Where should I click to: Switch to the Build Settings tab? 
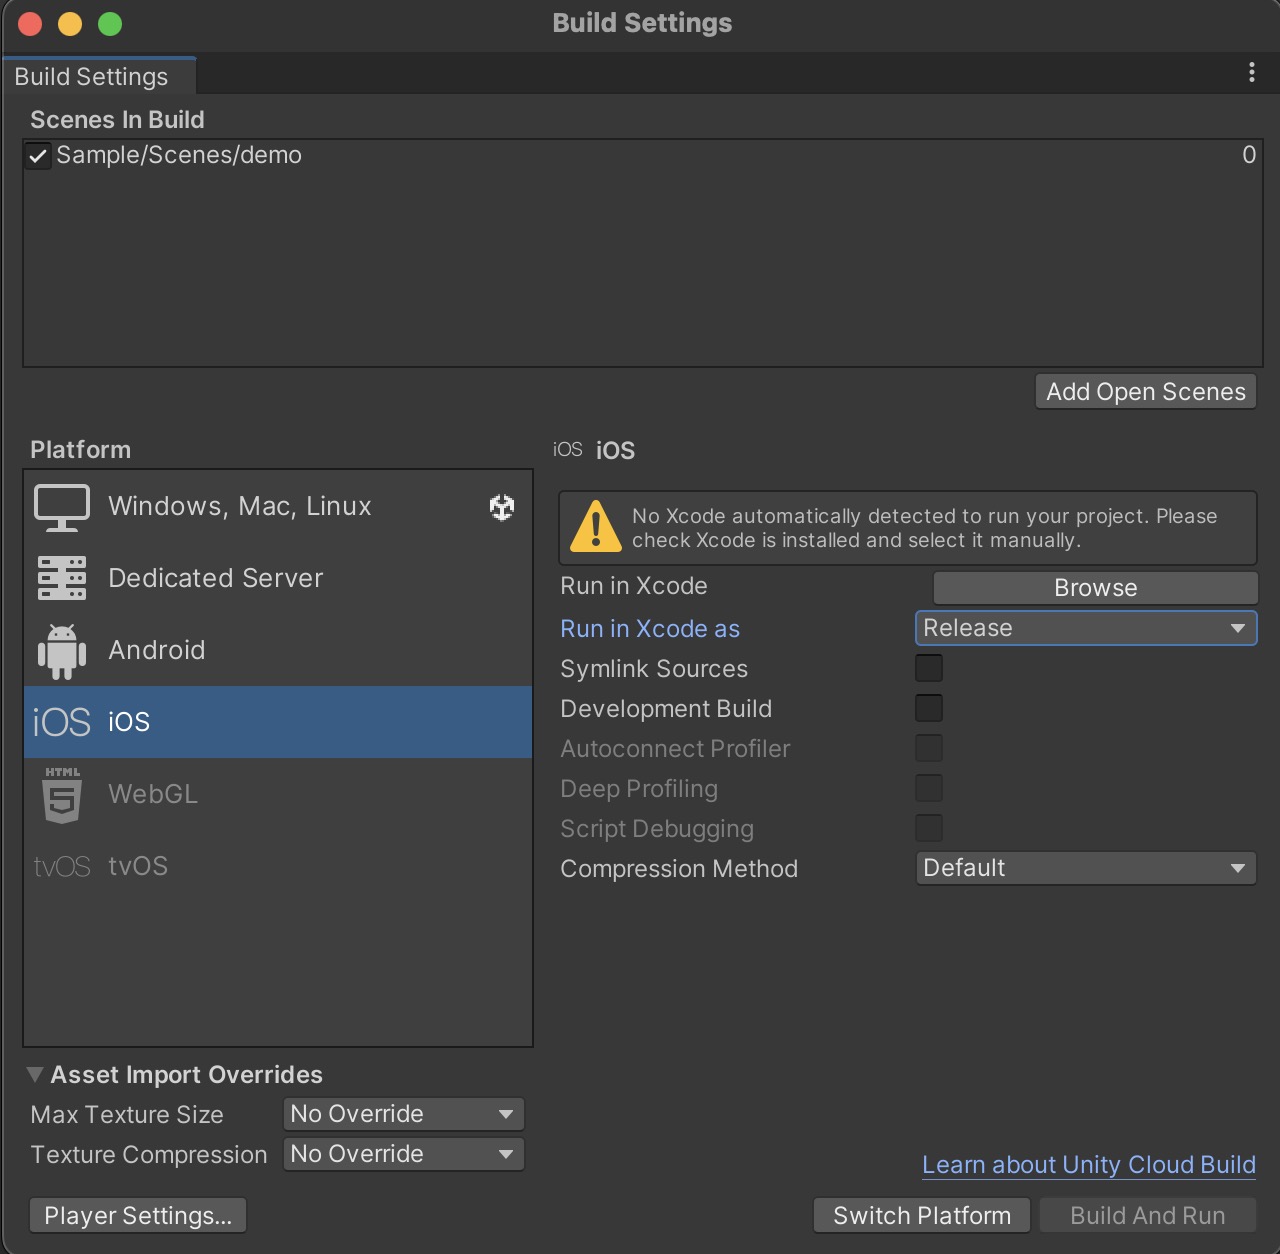tap(90, 76)
